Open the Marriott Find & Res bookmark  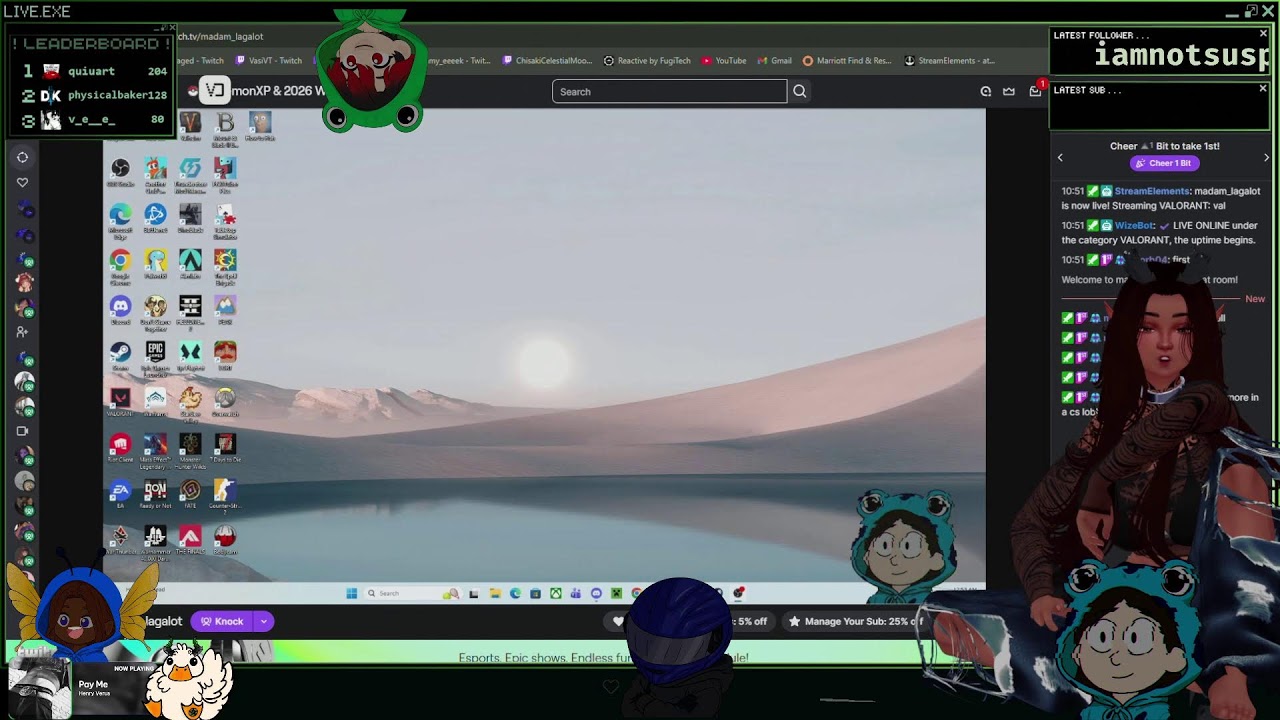(847, 60)
